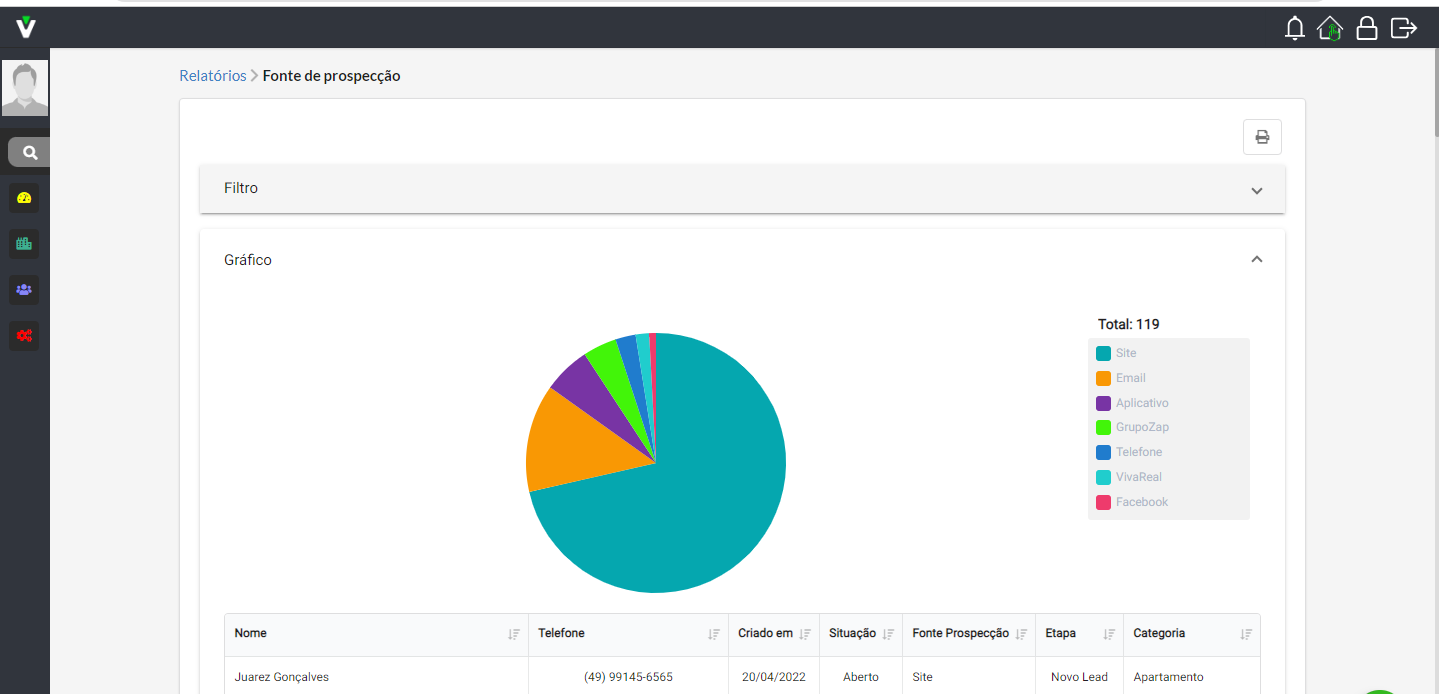Expand the Filtro panel
The image size is (1439, 694).
(x=742, y=189)
